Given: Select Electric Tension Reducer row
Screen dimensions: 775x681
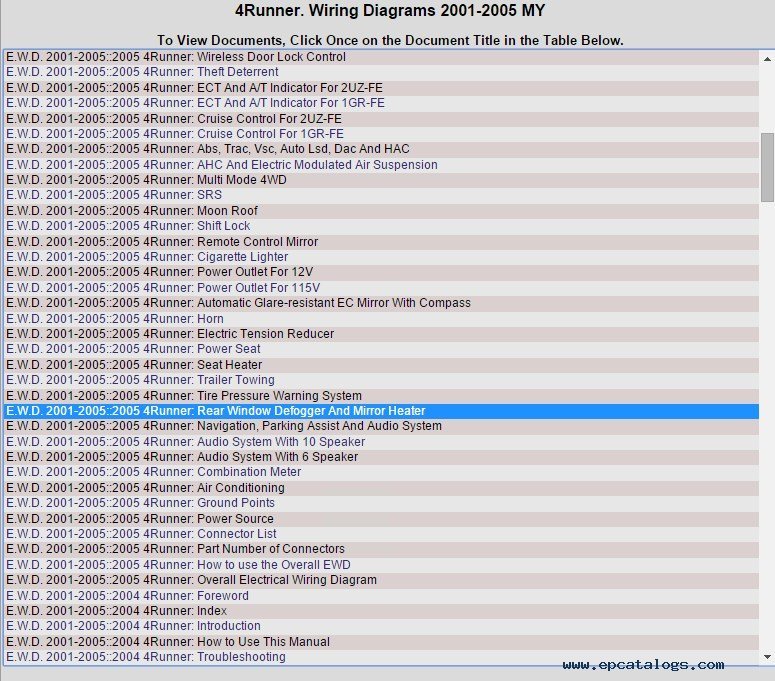Looking at the screenshot, I should [381, 334].
